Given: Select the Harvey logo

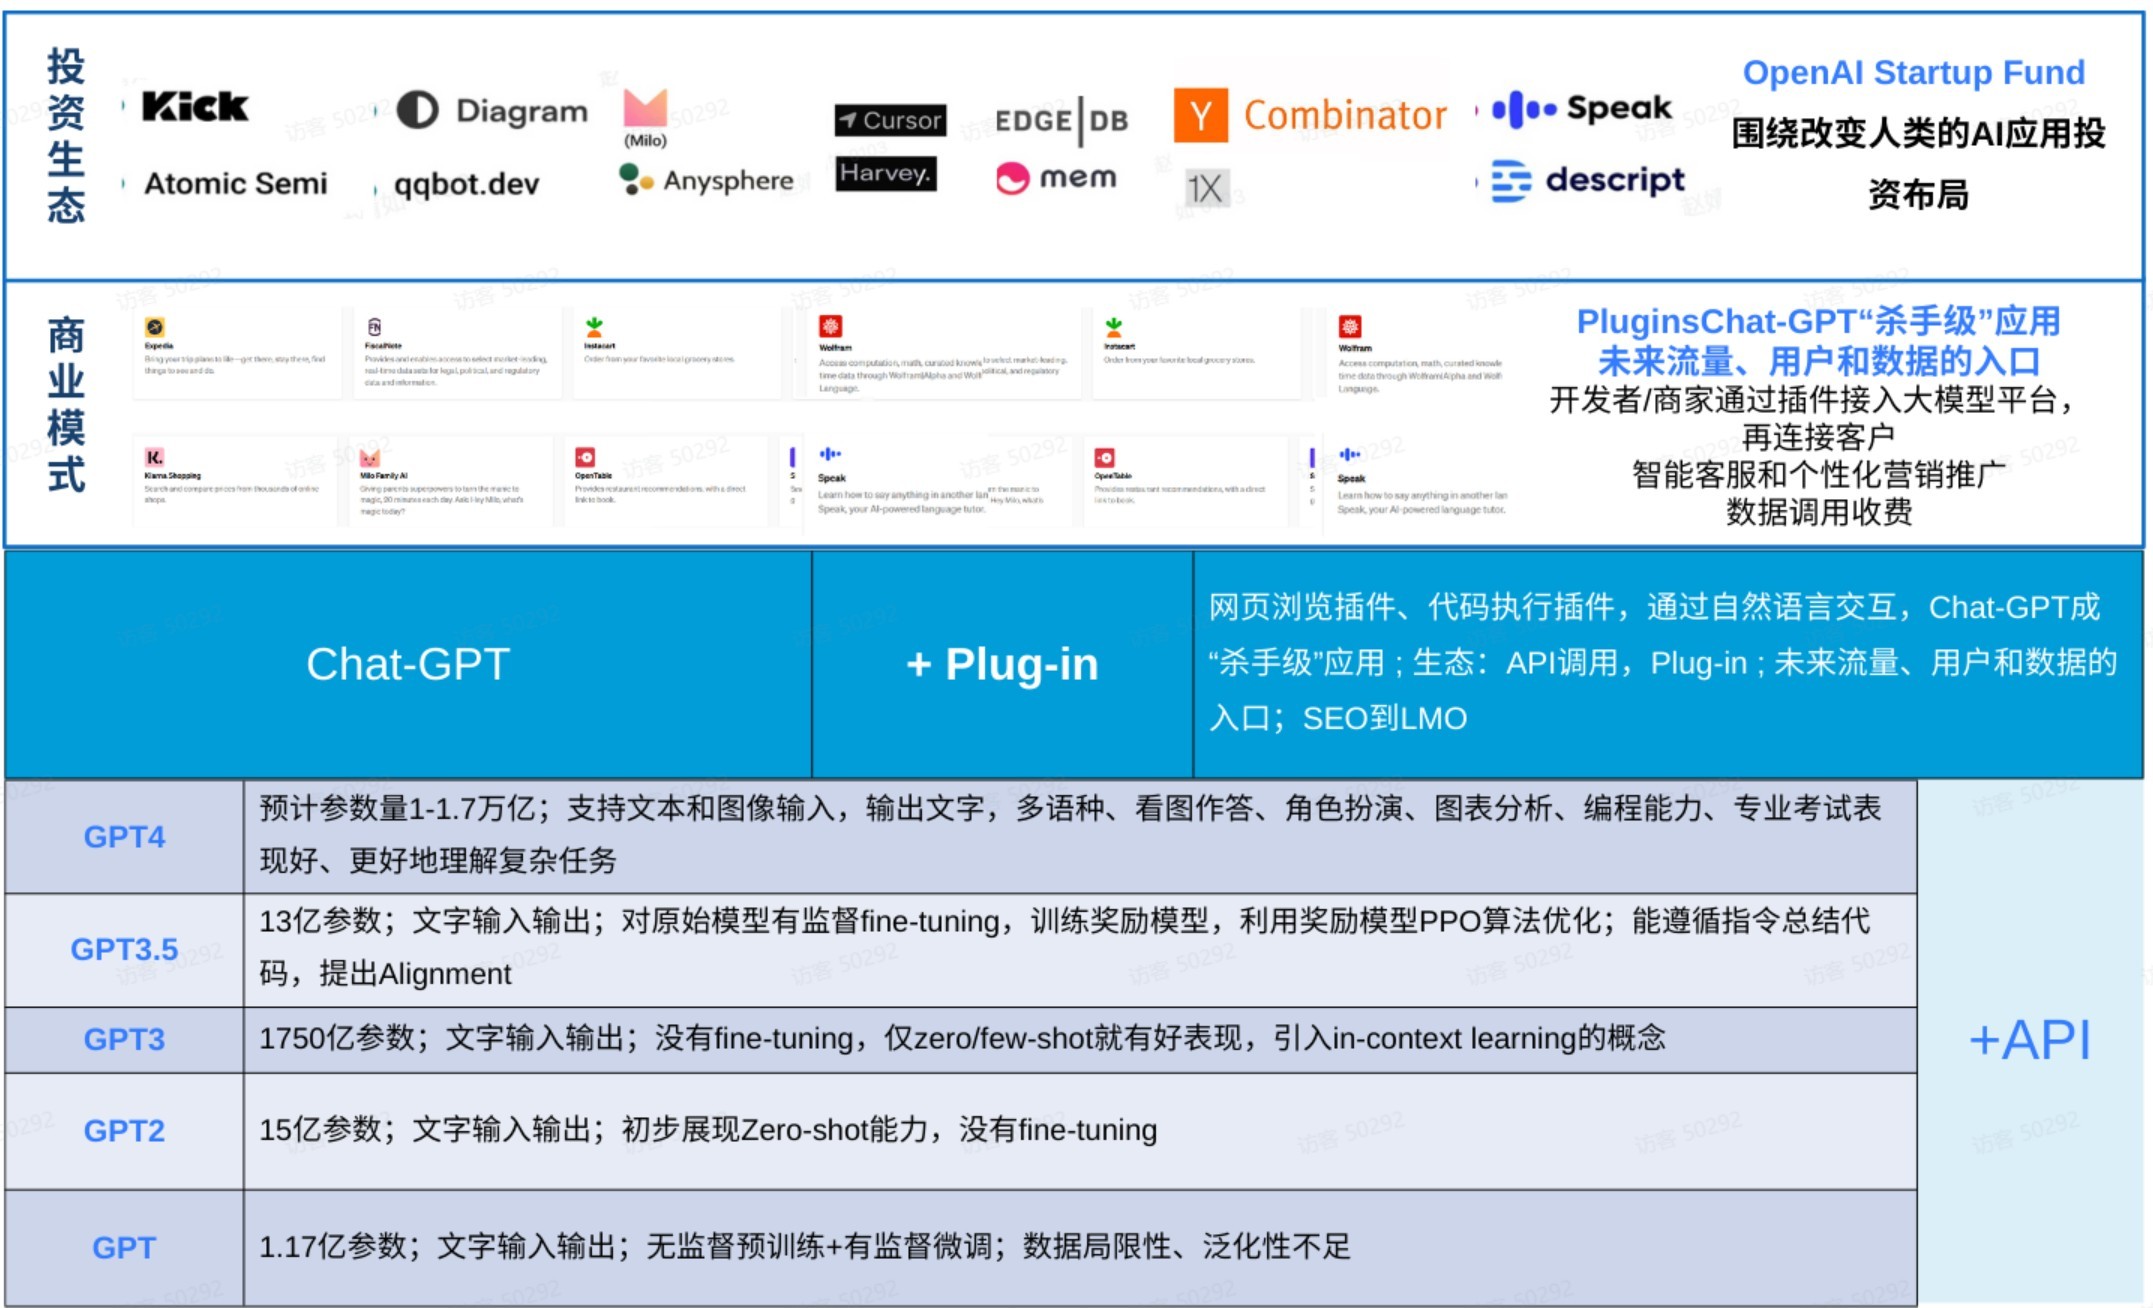Looking at the screenshot, I should (886, 176).
